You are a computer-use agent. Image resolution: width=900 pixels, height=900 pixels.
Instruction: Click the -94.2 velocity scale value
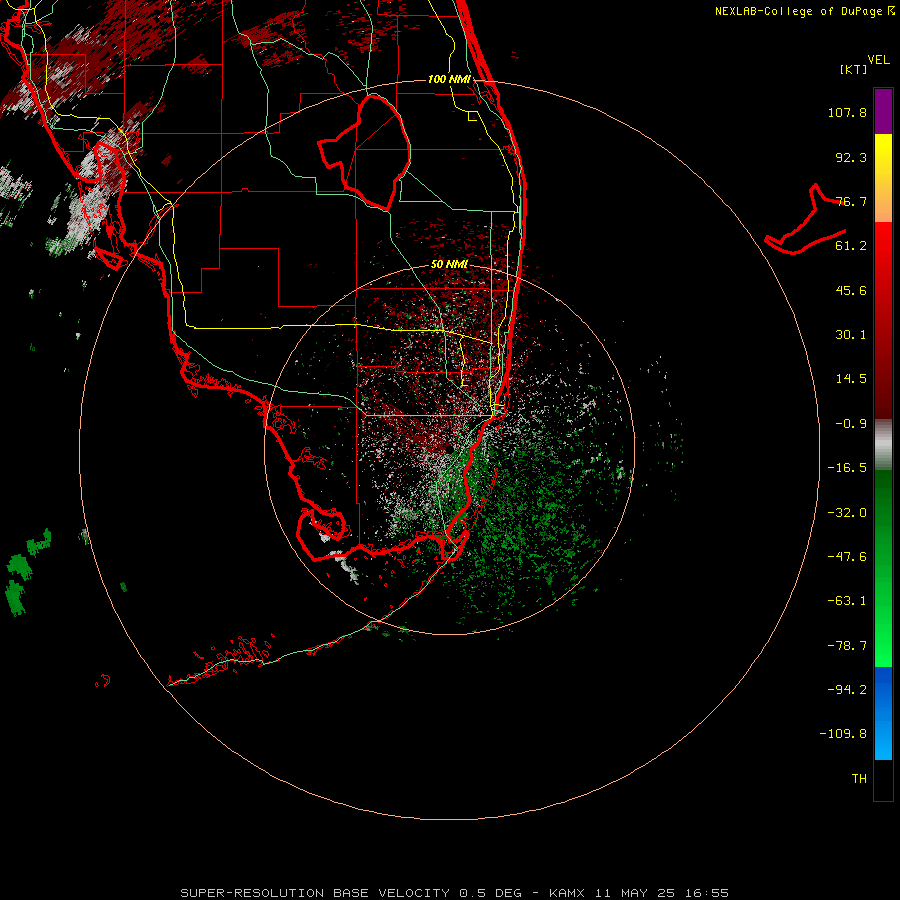847,689
